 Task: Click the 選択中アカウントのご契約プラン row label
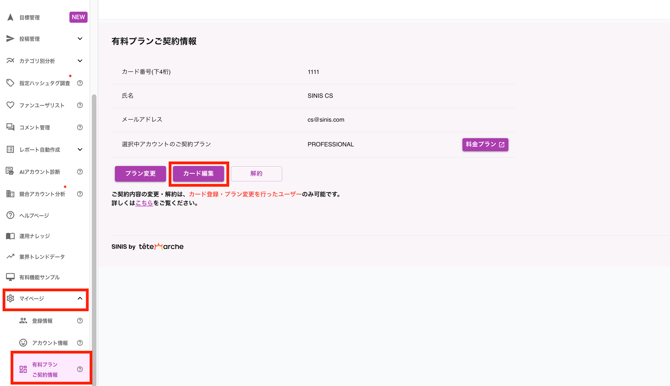166,144
